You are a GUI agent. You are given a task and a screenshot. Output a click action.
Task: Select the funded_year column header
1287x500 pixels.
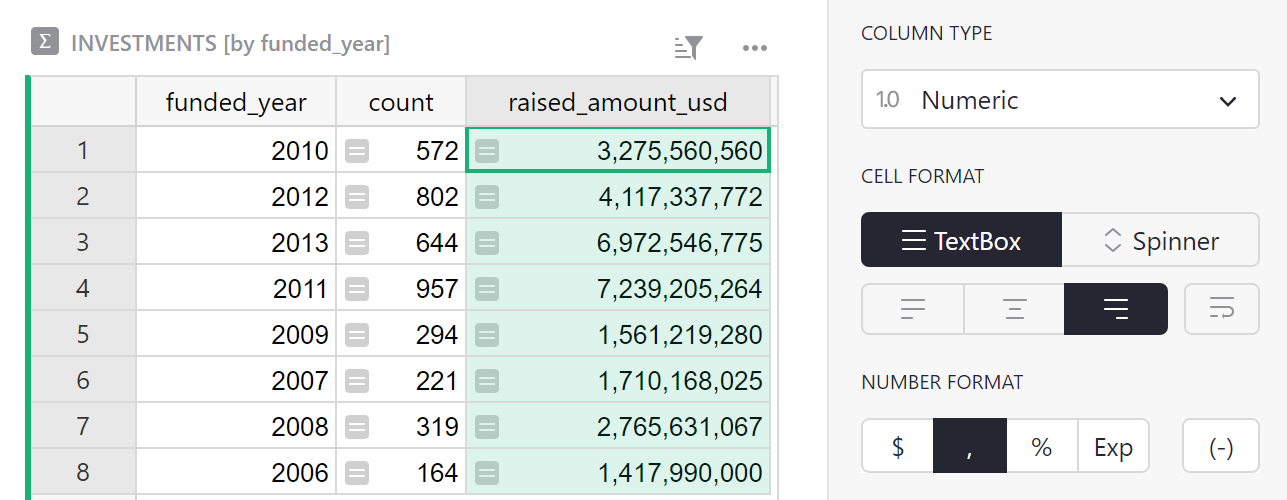tap(236, 102)
